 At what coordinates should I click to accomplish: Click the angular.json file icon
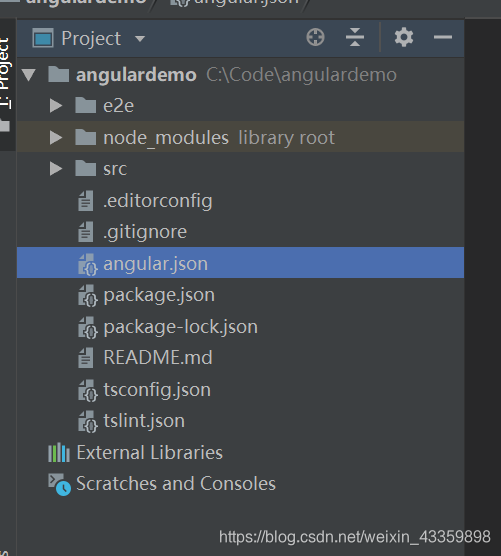[x=88, y=264]
